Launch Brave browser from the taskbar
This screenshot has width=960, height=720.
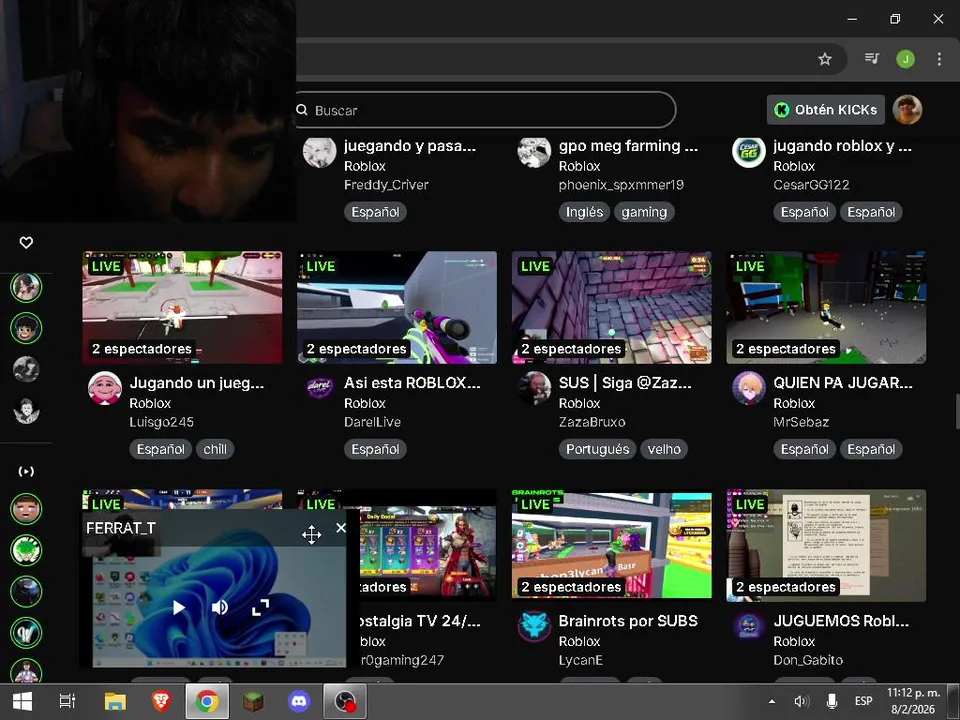coord(161,701)
